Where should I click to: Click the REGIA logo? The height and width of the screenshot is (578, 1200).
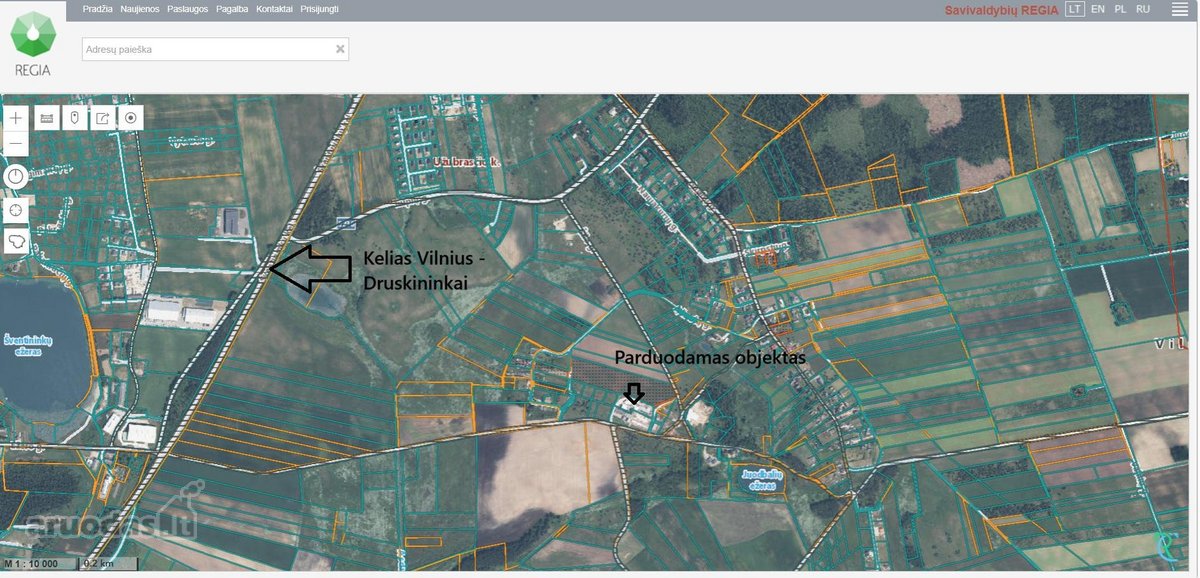click(32, 44)
